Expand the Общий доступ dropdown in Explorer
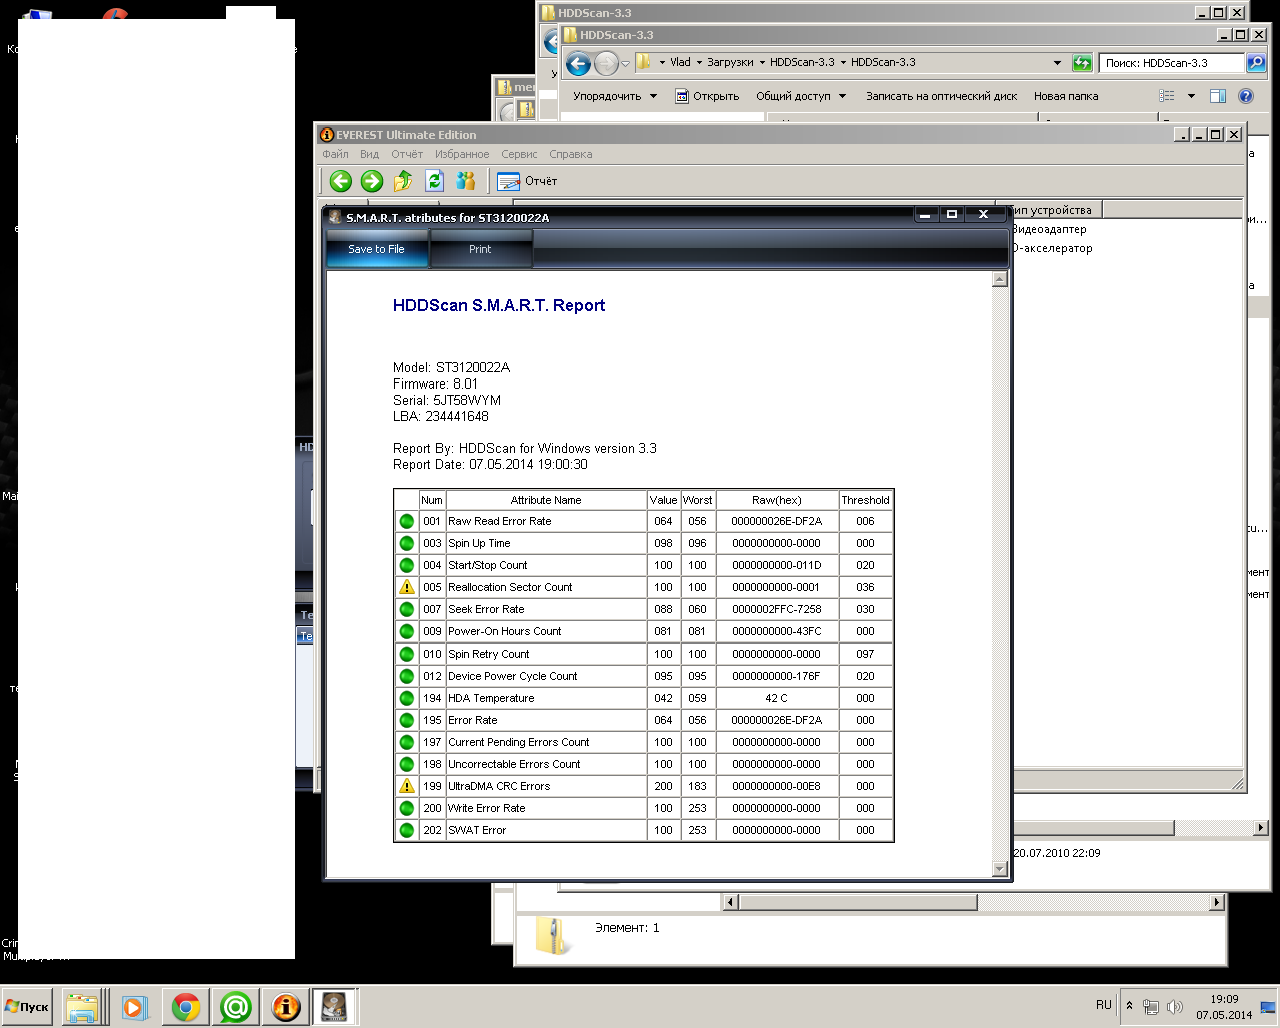Image resolution: width=1280 pixels, height=1028 pixels. (x=801, y=96)
